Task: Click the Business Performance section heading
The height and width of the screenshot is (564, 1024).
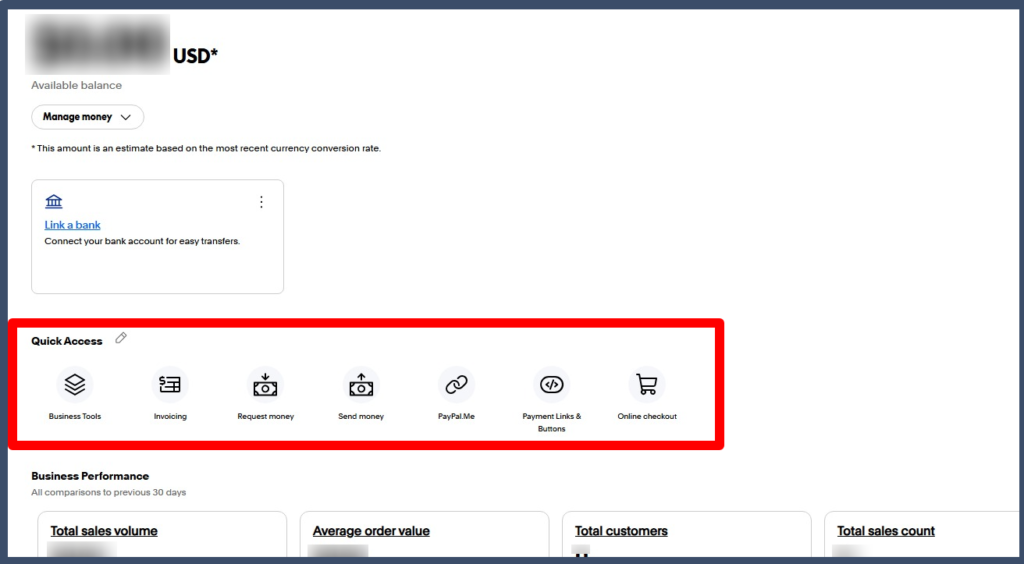Action: point(90,476)
